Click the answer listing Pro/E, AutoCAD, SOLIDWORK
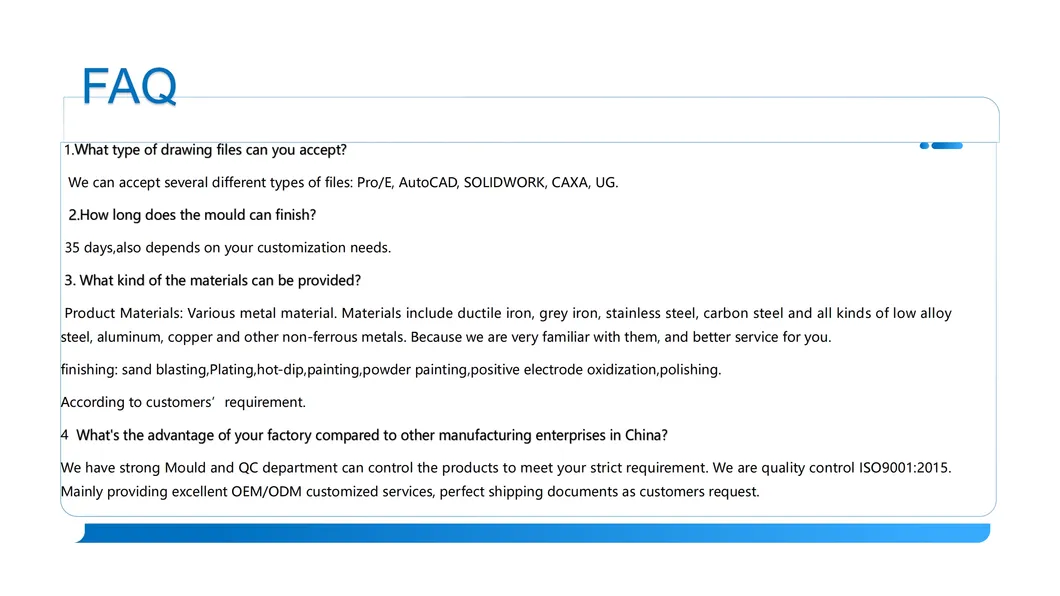Image resolution: width=1060 pixels, height=596 pixels. 343,183
